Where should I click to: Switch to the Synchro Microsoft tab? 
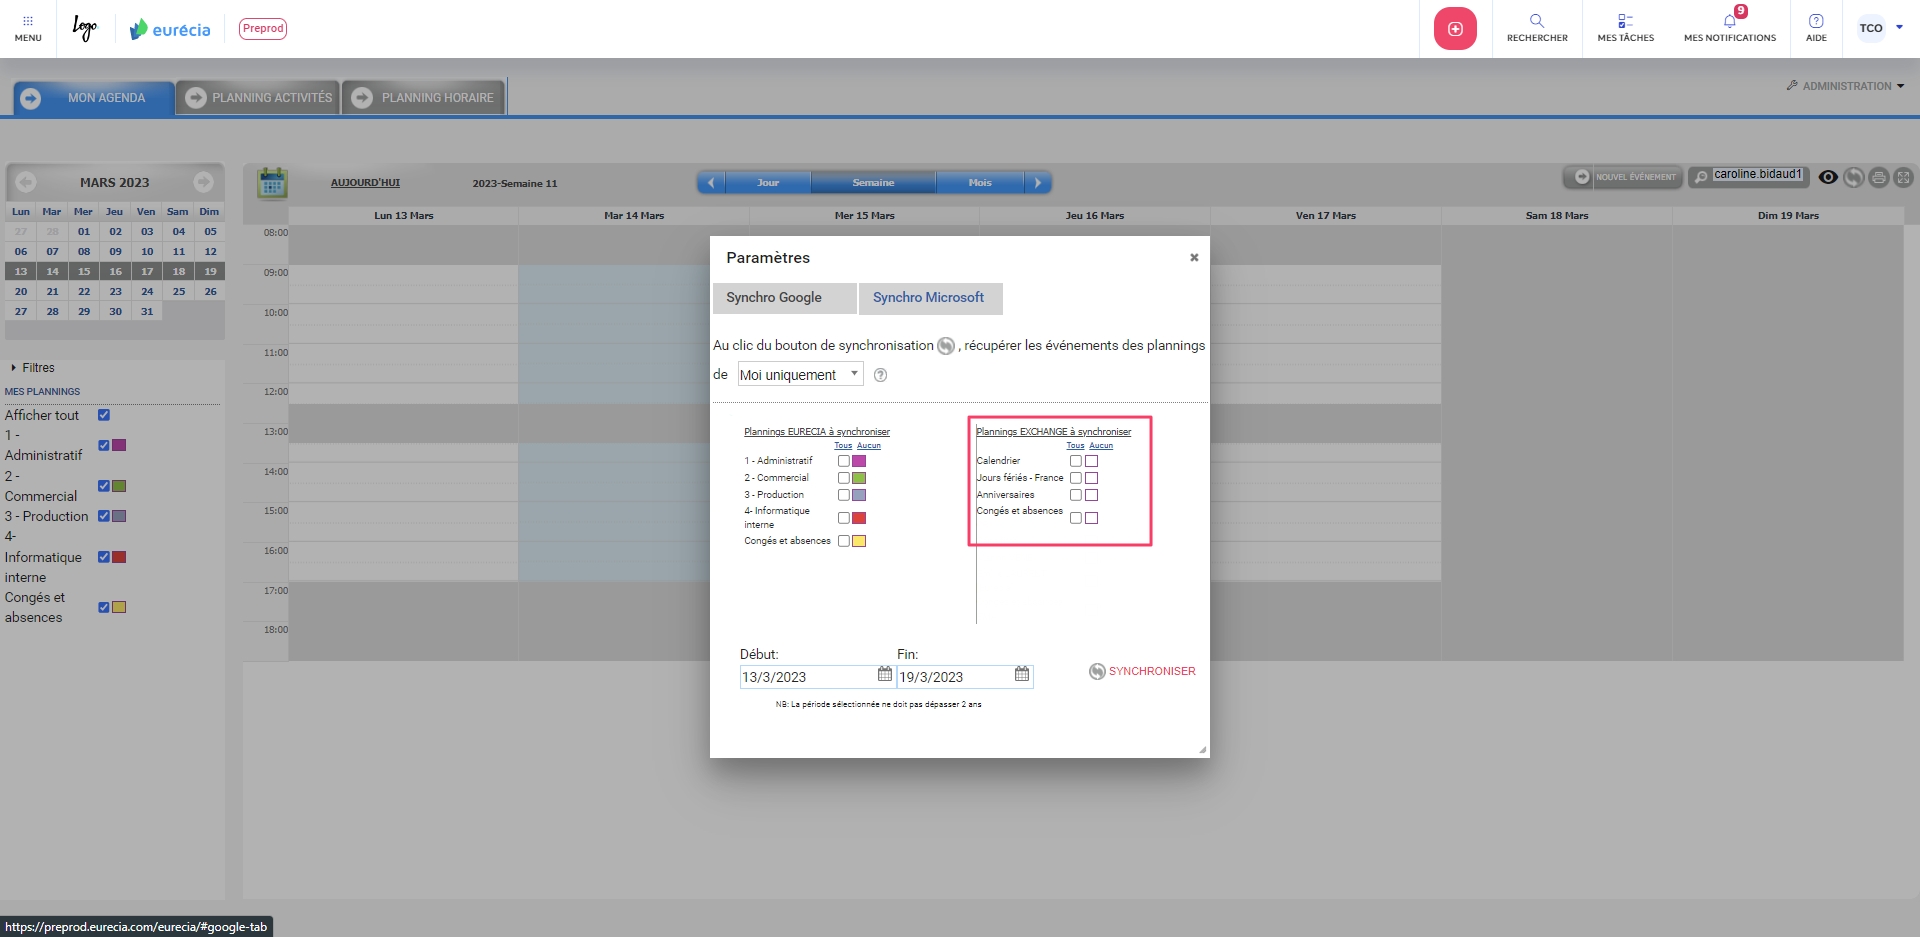point(930,298)
